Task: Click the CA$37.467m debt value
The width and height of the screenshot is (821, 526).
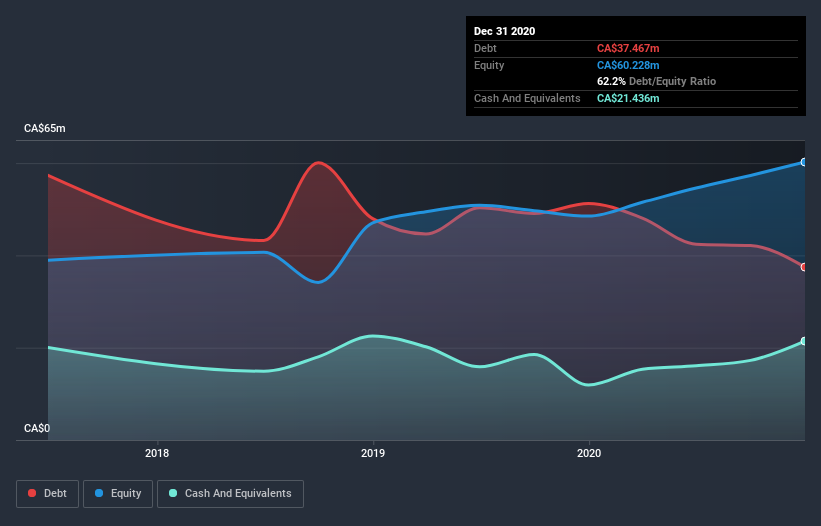Action: click(628, 48)
